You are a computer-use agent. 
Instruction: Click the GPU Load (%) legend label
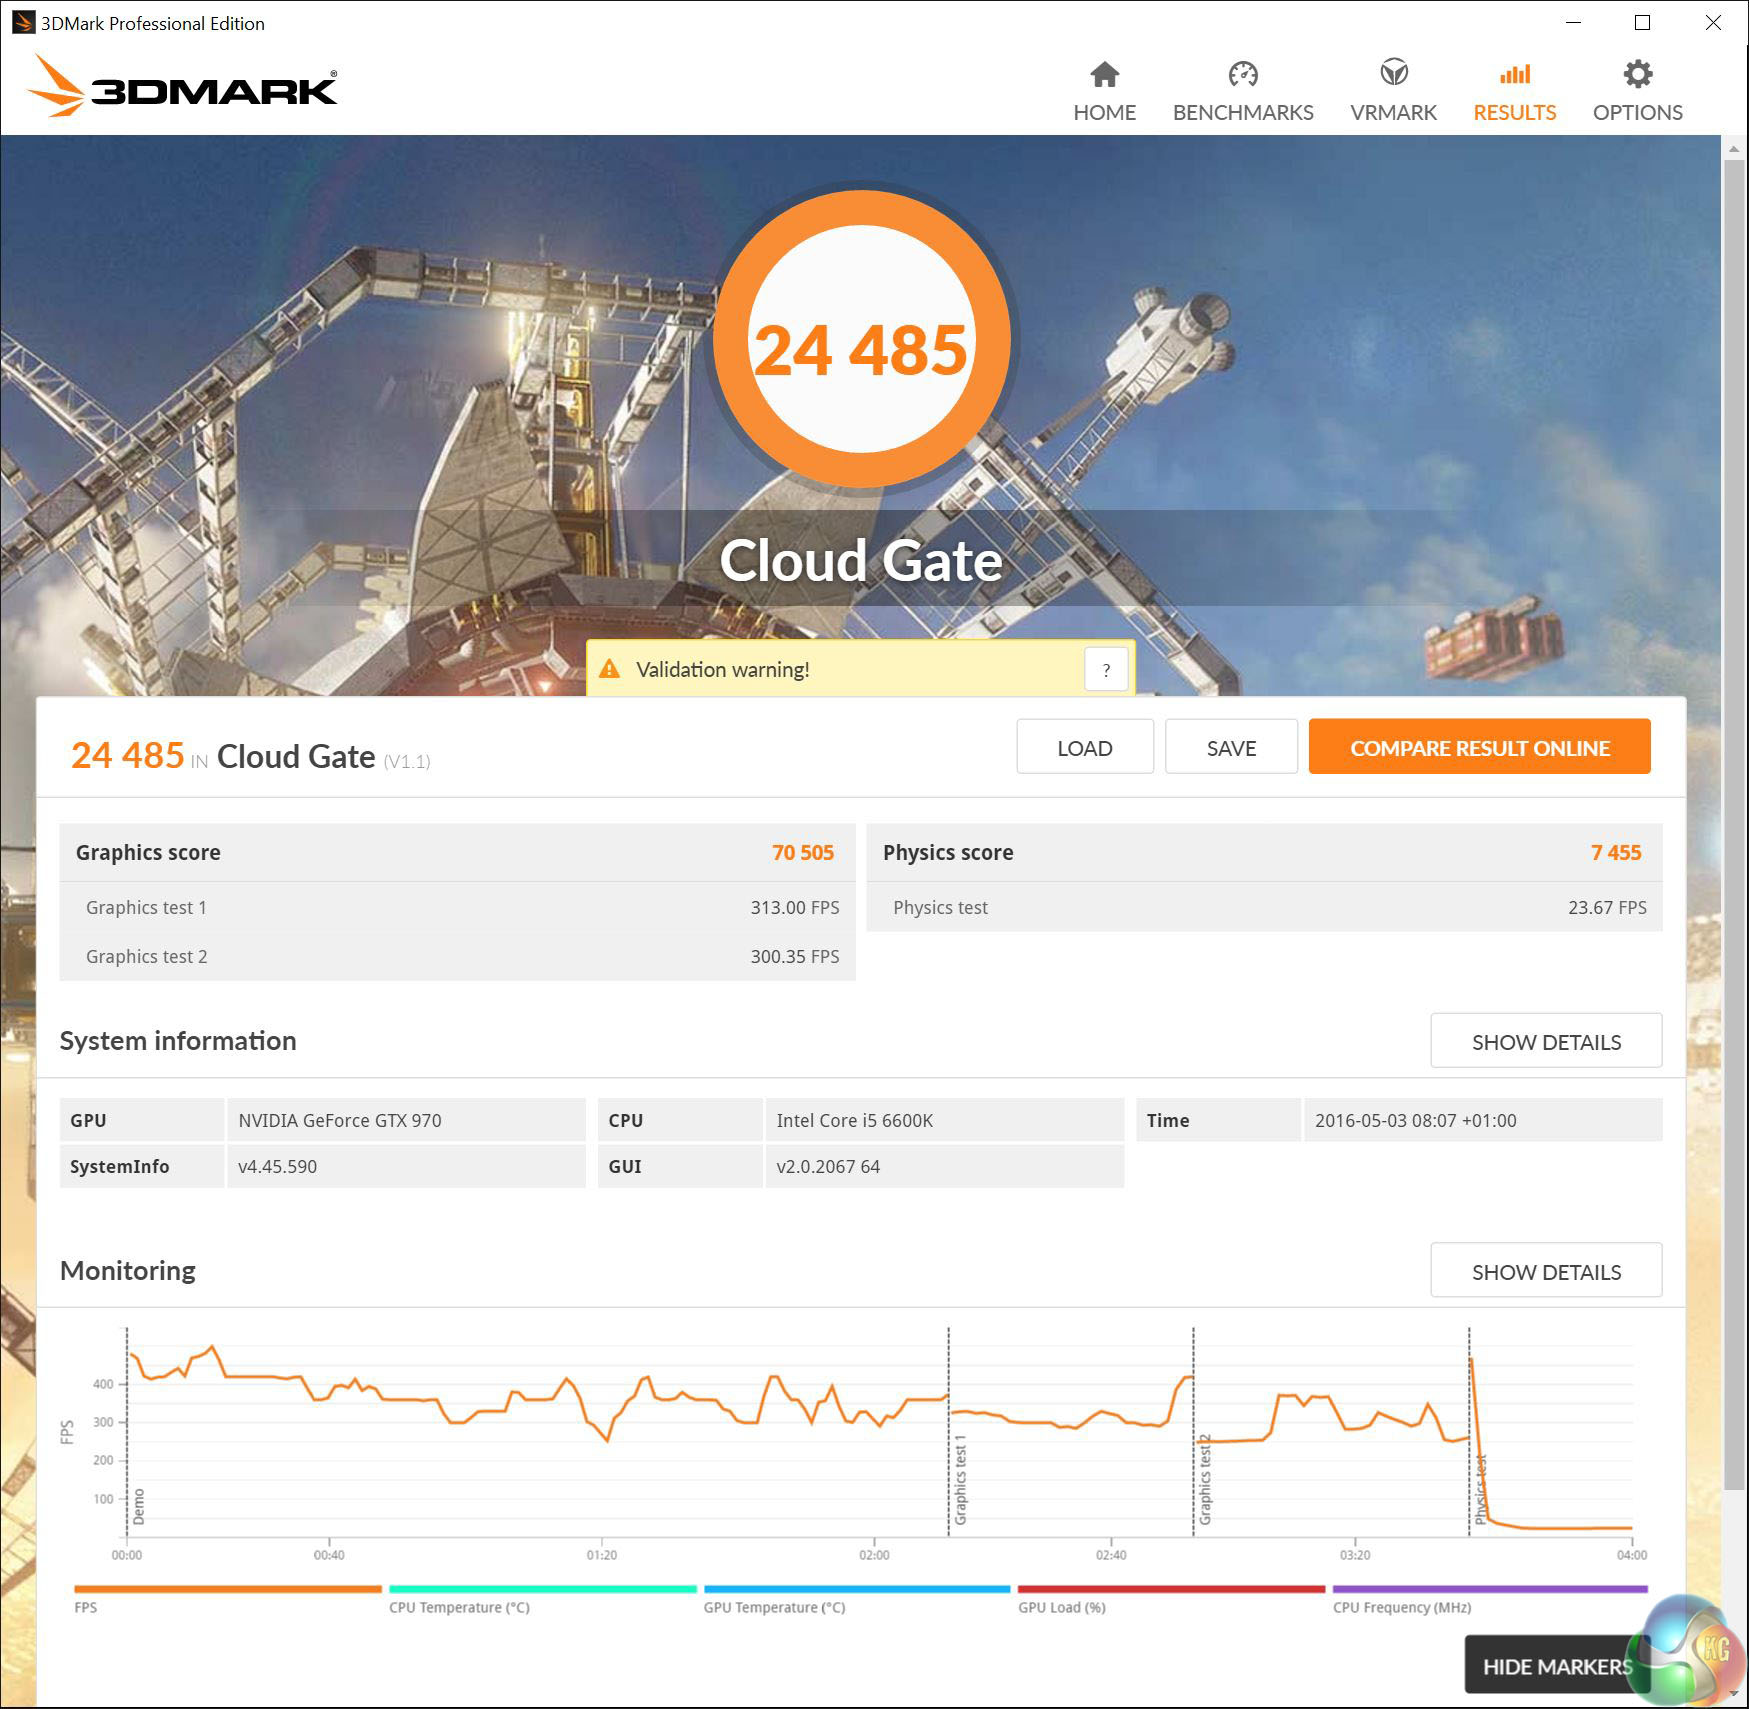(1062, 1607)
